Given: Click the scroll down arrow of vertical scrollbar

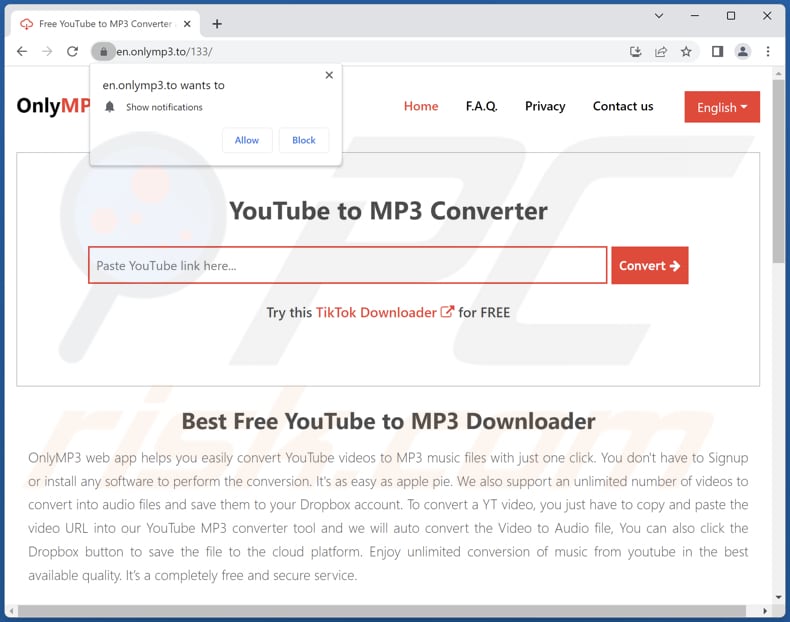Looking at the screenshot, I should pyautogui.click(x=778, y=597).
